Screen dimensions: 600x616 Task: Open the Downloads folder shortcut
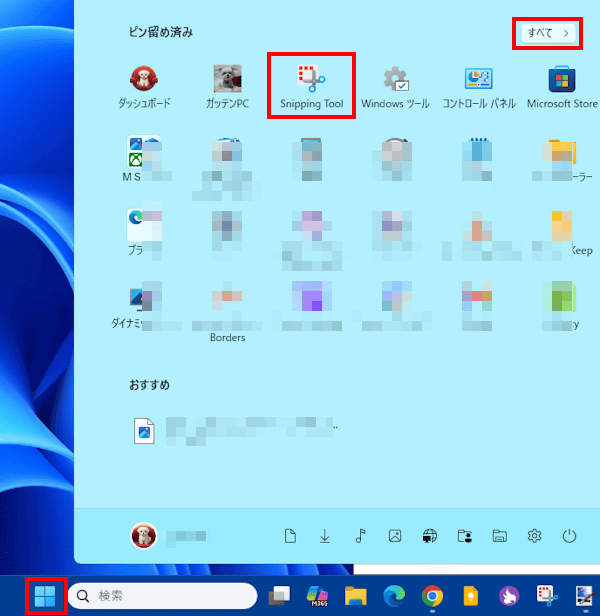pos(325,536)
